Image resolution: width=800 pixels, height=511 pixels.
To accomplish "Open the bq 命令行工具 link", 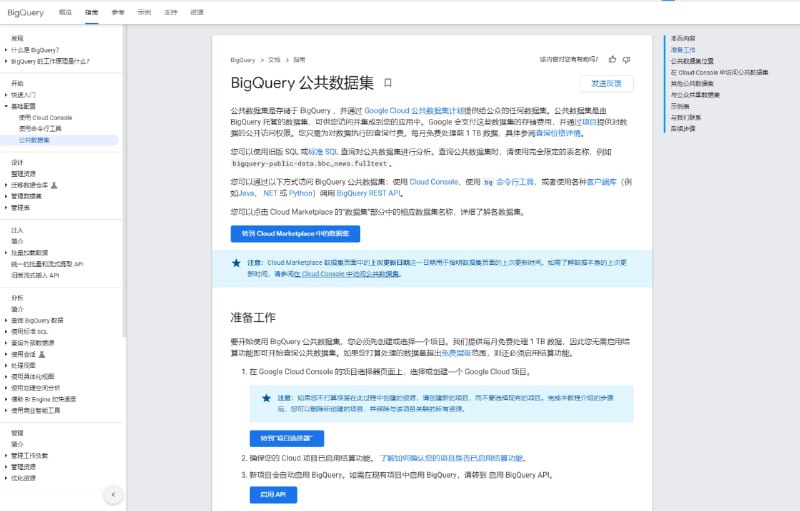I will click(x=509, y=182).
